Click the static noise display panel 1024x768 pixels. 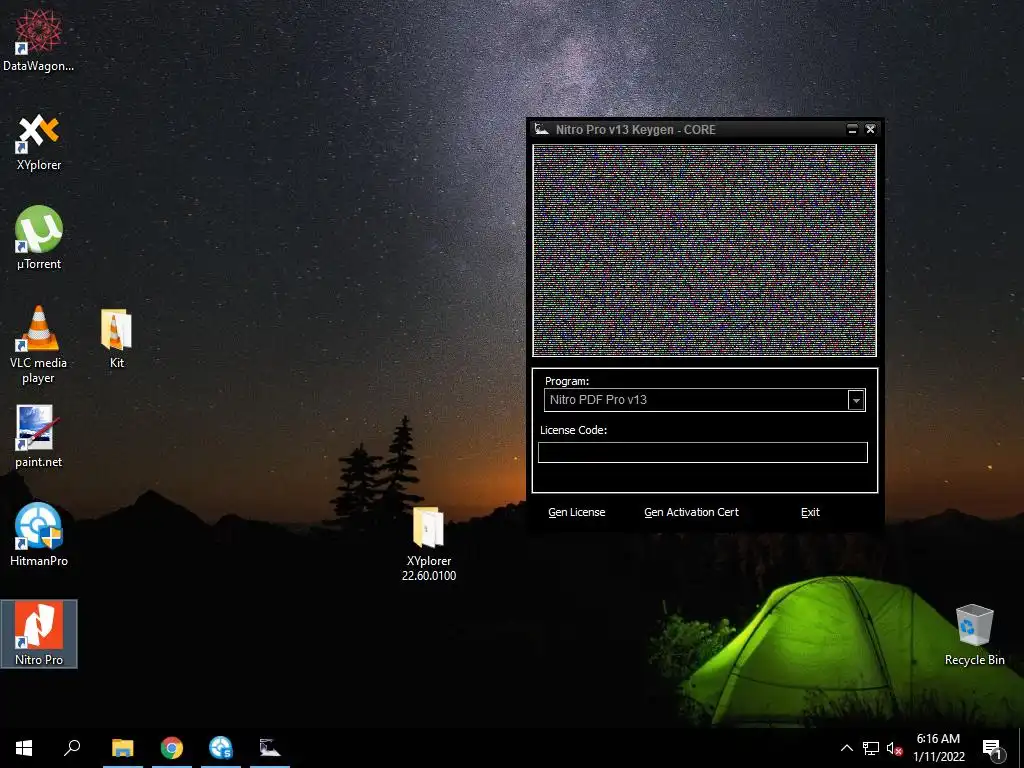[705, 250]
